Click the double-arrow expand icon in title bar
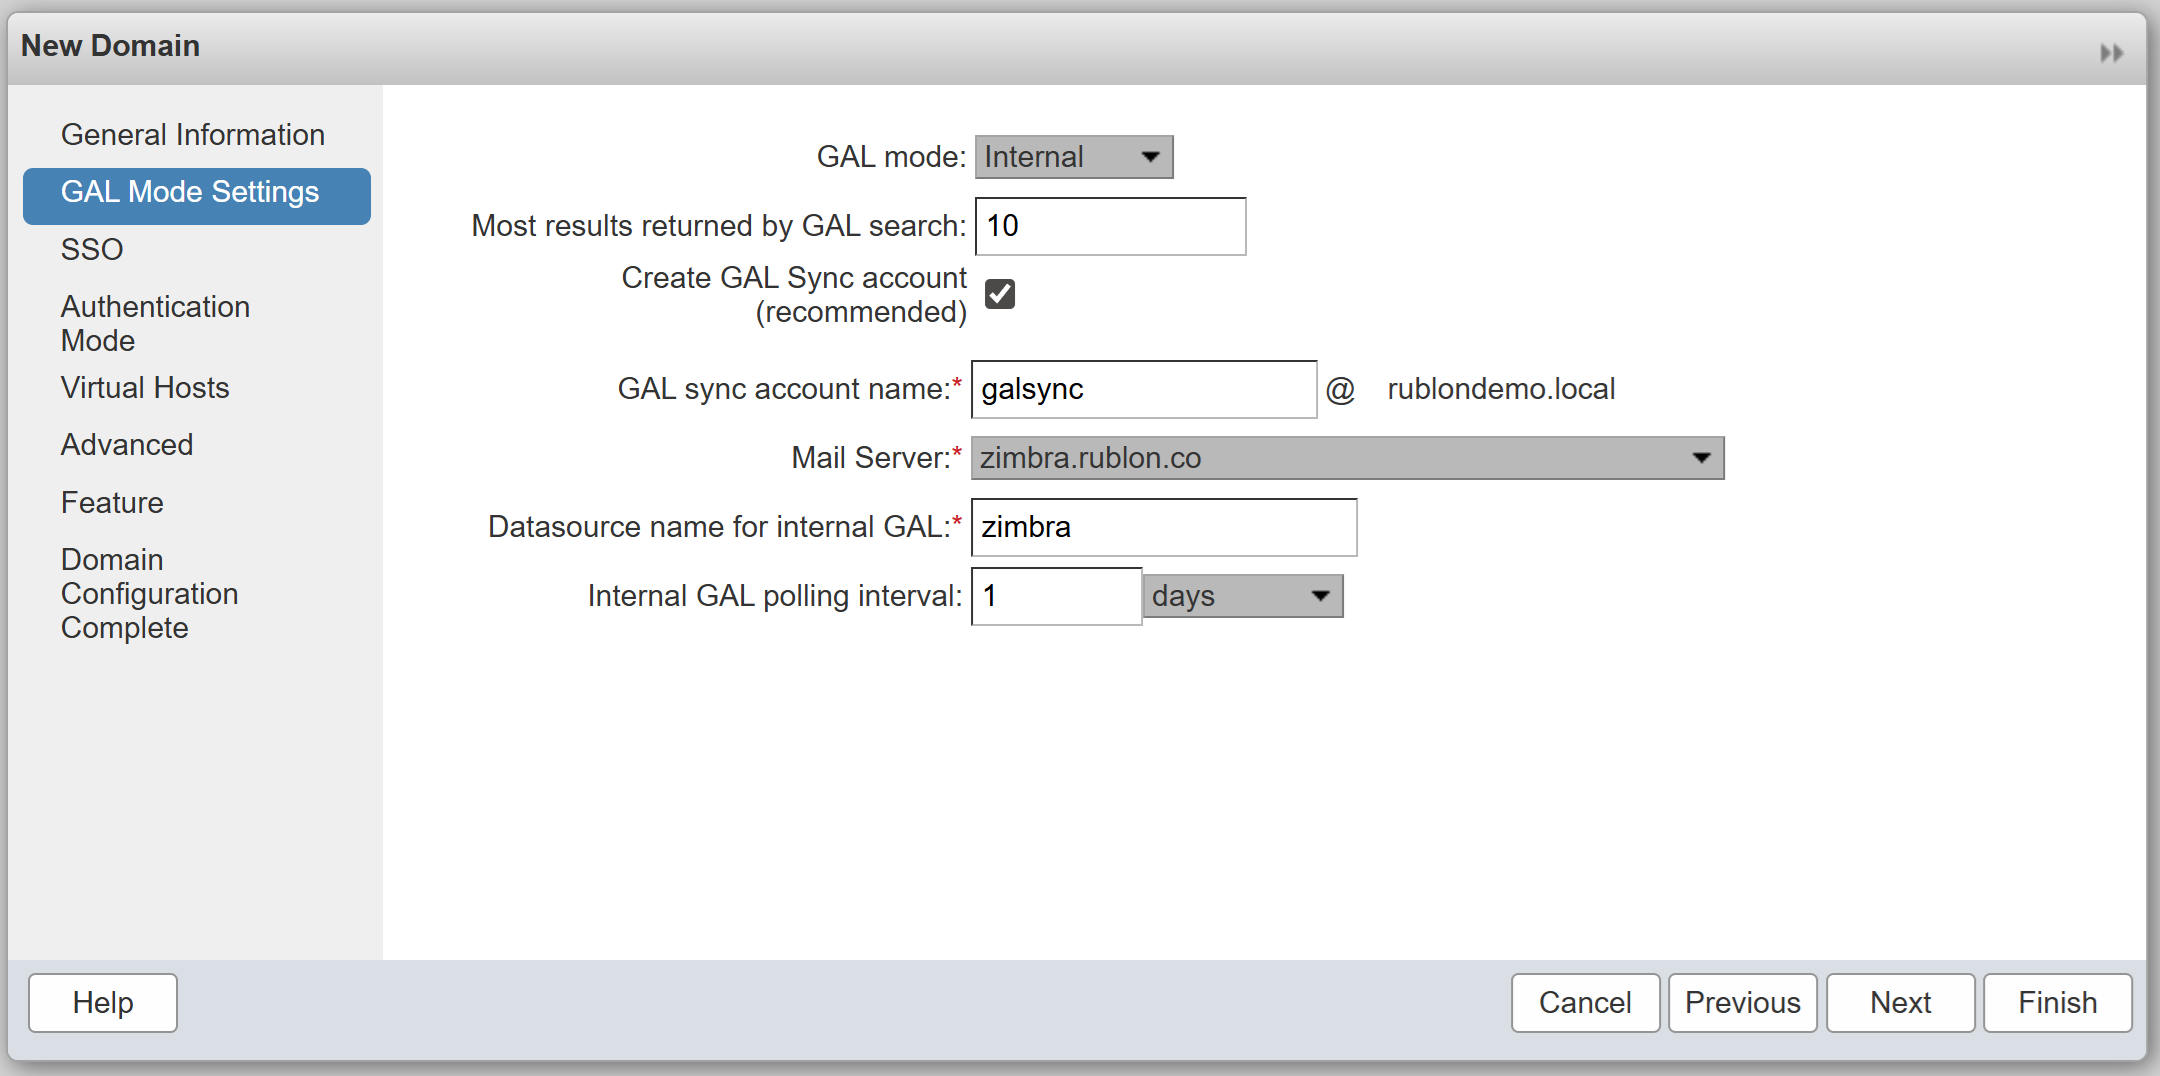The width and height of the screenshot is (2160, 1076). coord(2111,53)
